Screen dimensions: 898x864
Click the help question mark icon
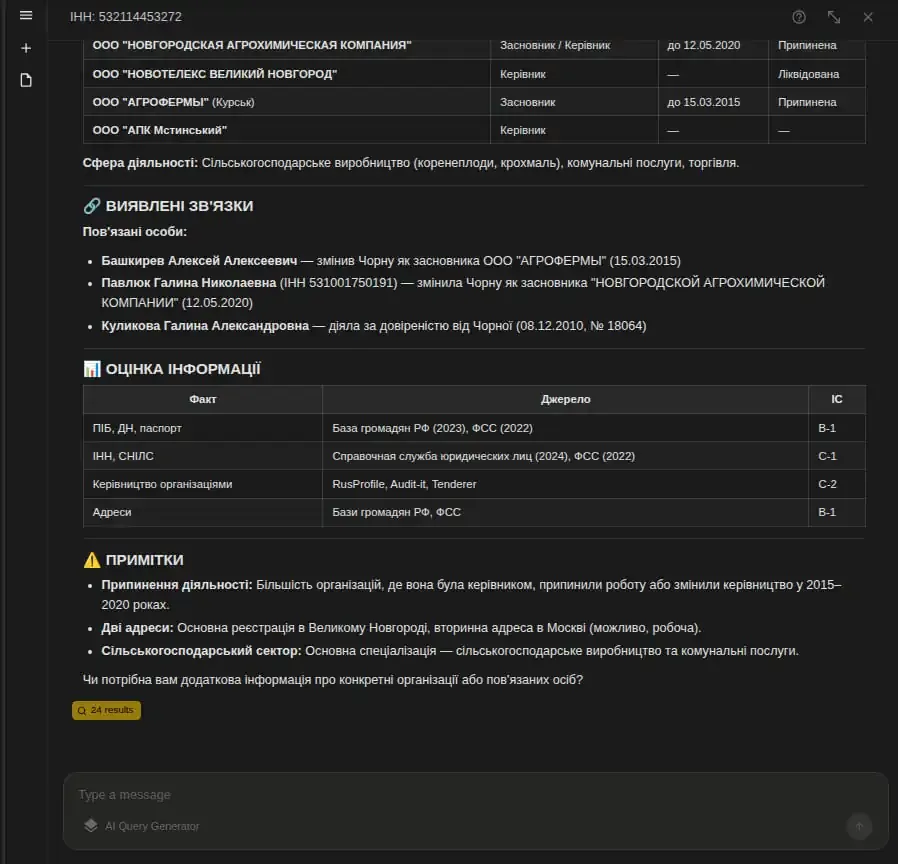[799, 17]
